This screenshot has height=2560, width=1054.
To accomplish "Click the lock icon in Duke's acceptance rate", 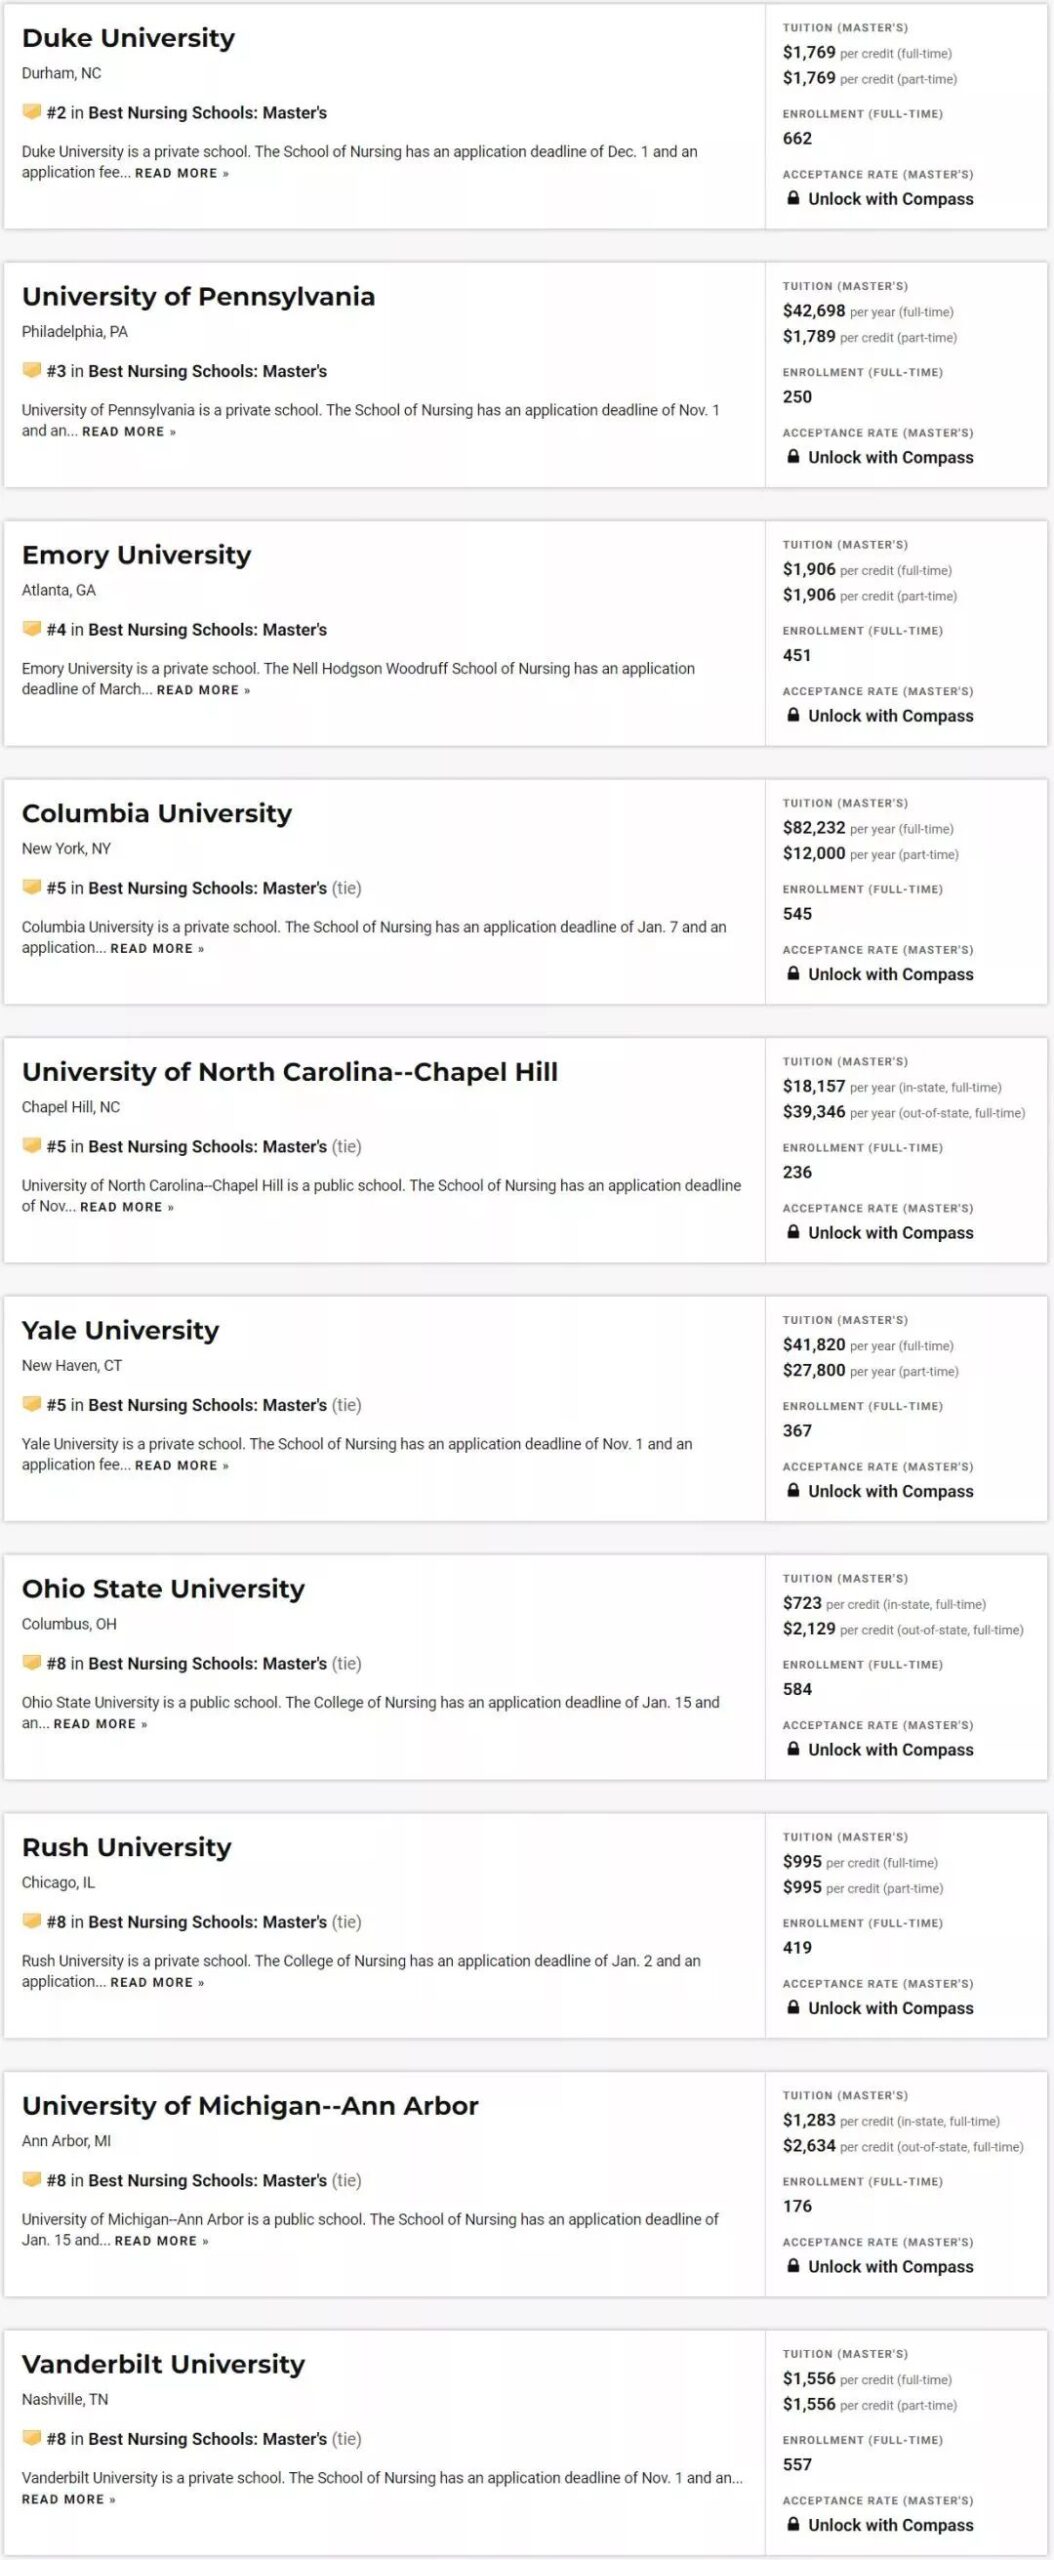I will (793, 198).
